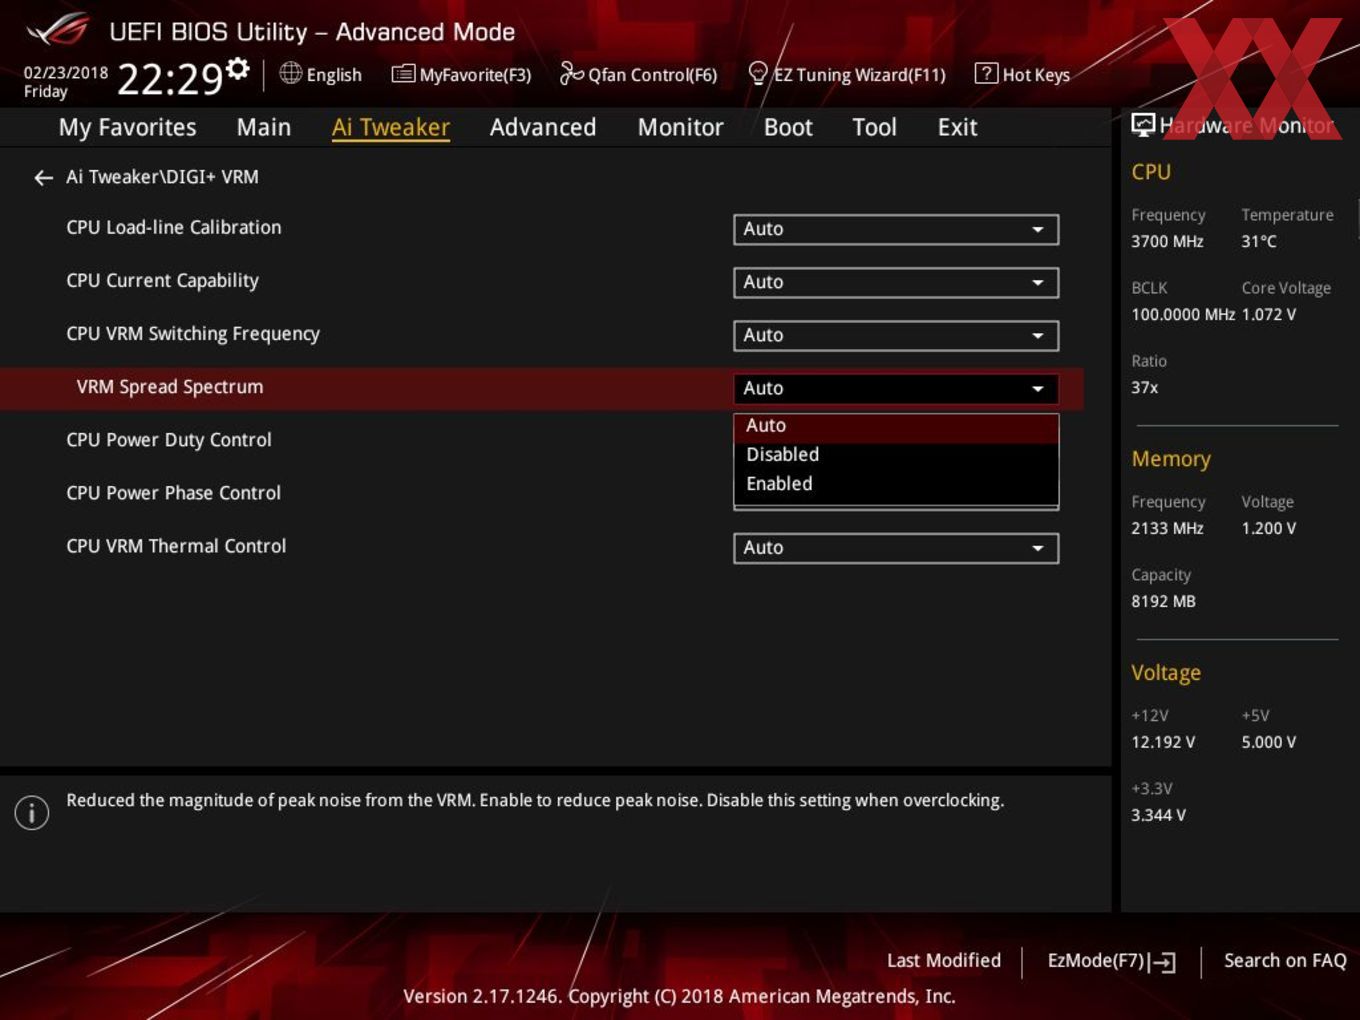Screen dimensions: 1360x1020
Task: Click the 3700 MHz CPU frequency value
Action: click(x=1167, y=242)
